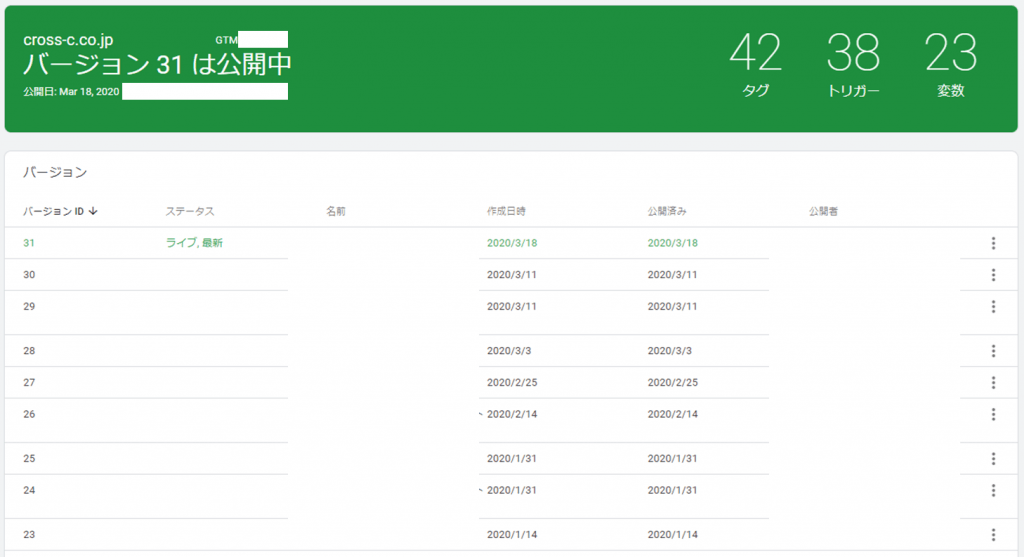The height and width of the screenshot is (557, 1024).
Task: Click the 42 タグ count
Action: point(755,62)
